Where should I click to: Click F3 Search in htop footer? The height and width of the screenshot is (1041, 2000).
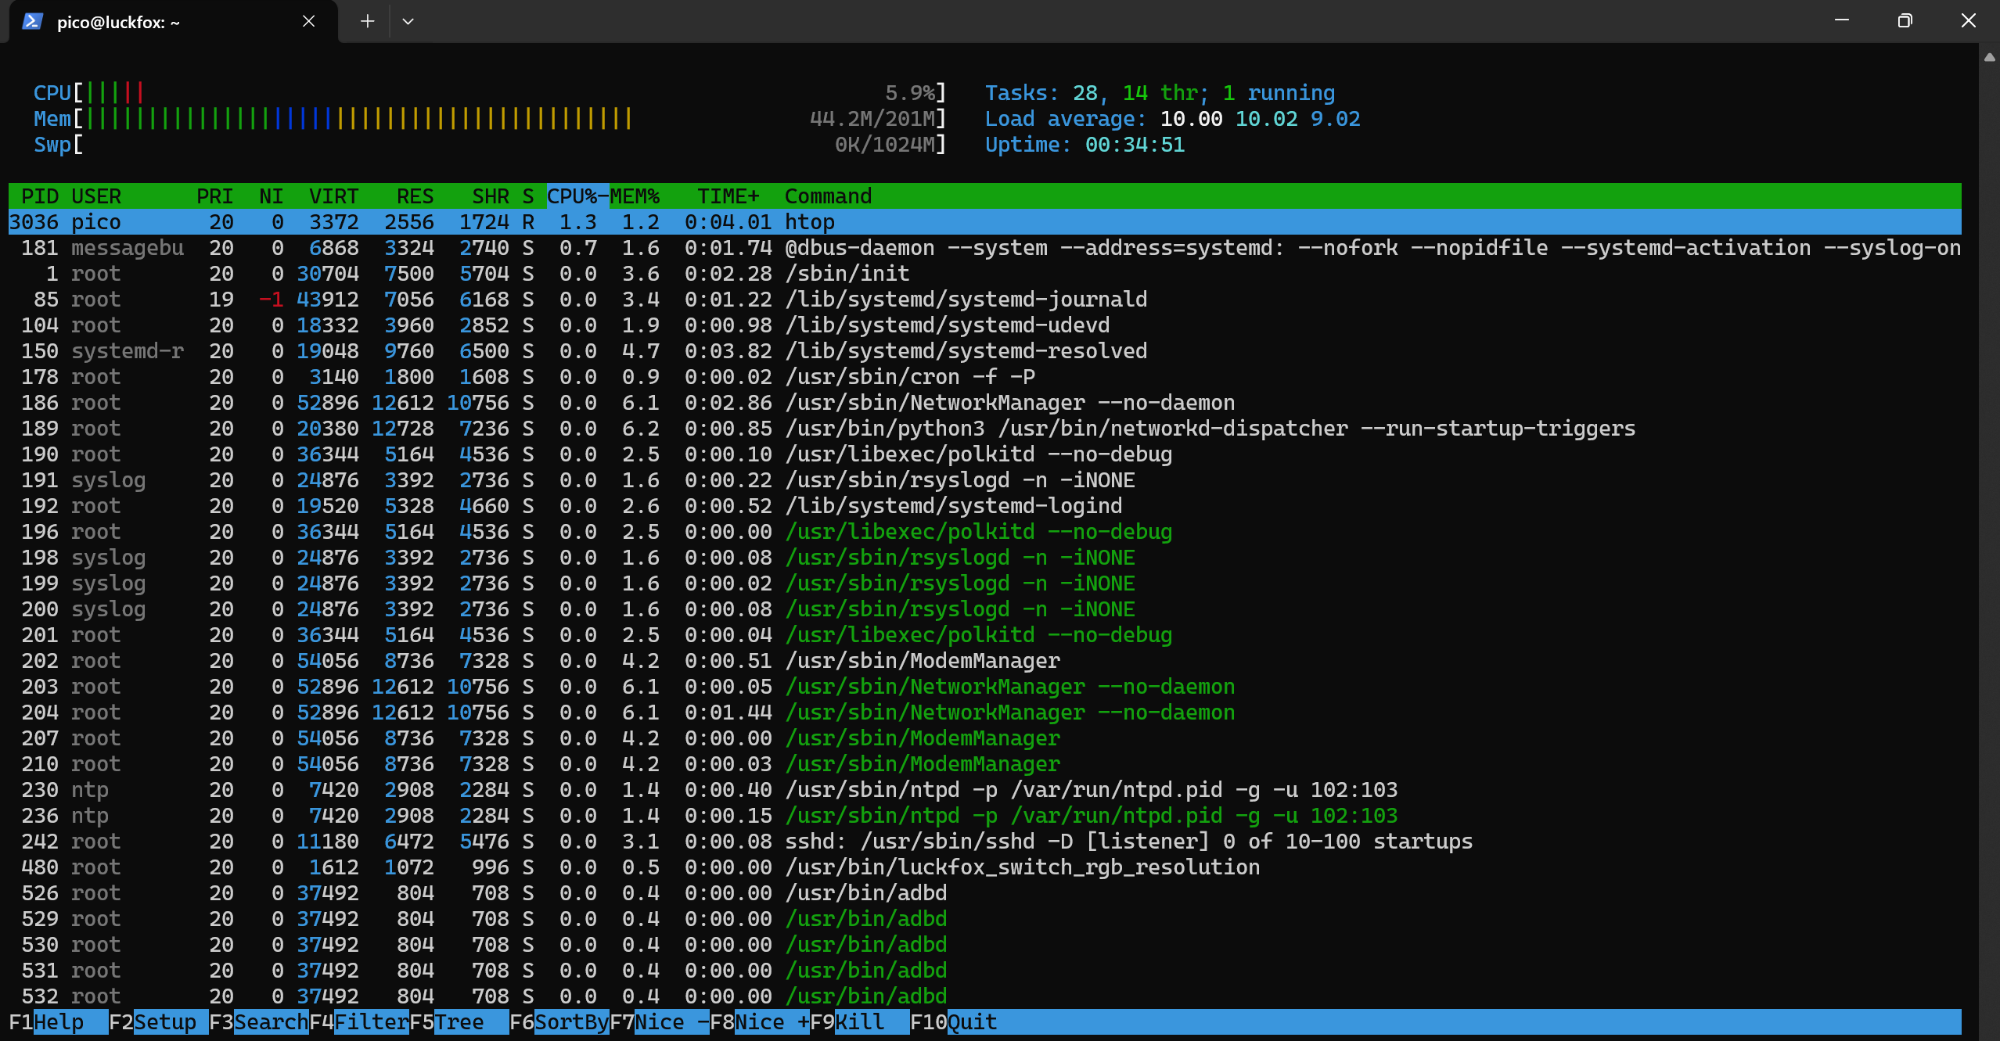point(259,1022)
